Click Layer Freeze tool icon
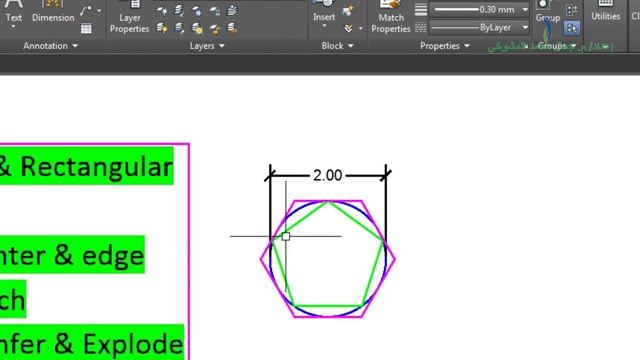 pos(197,11)
